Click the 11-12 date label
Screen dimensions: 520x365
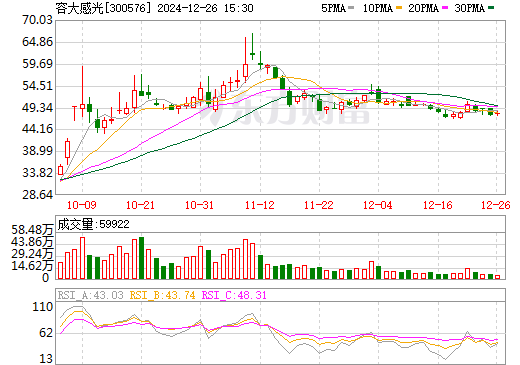pyautogui.click(x=260, y=205)
